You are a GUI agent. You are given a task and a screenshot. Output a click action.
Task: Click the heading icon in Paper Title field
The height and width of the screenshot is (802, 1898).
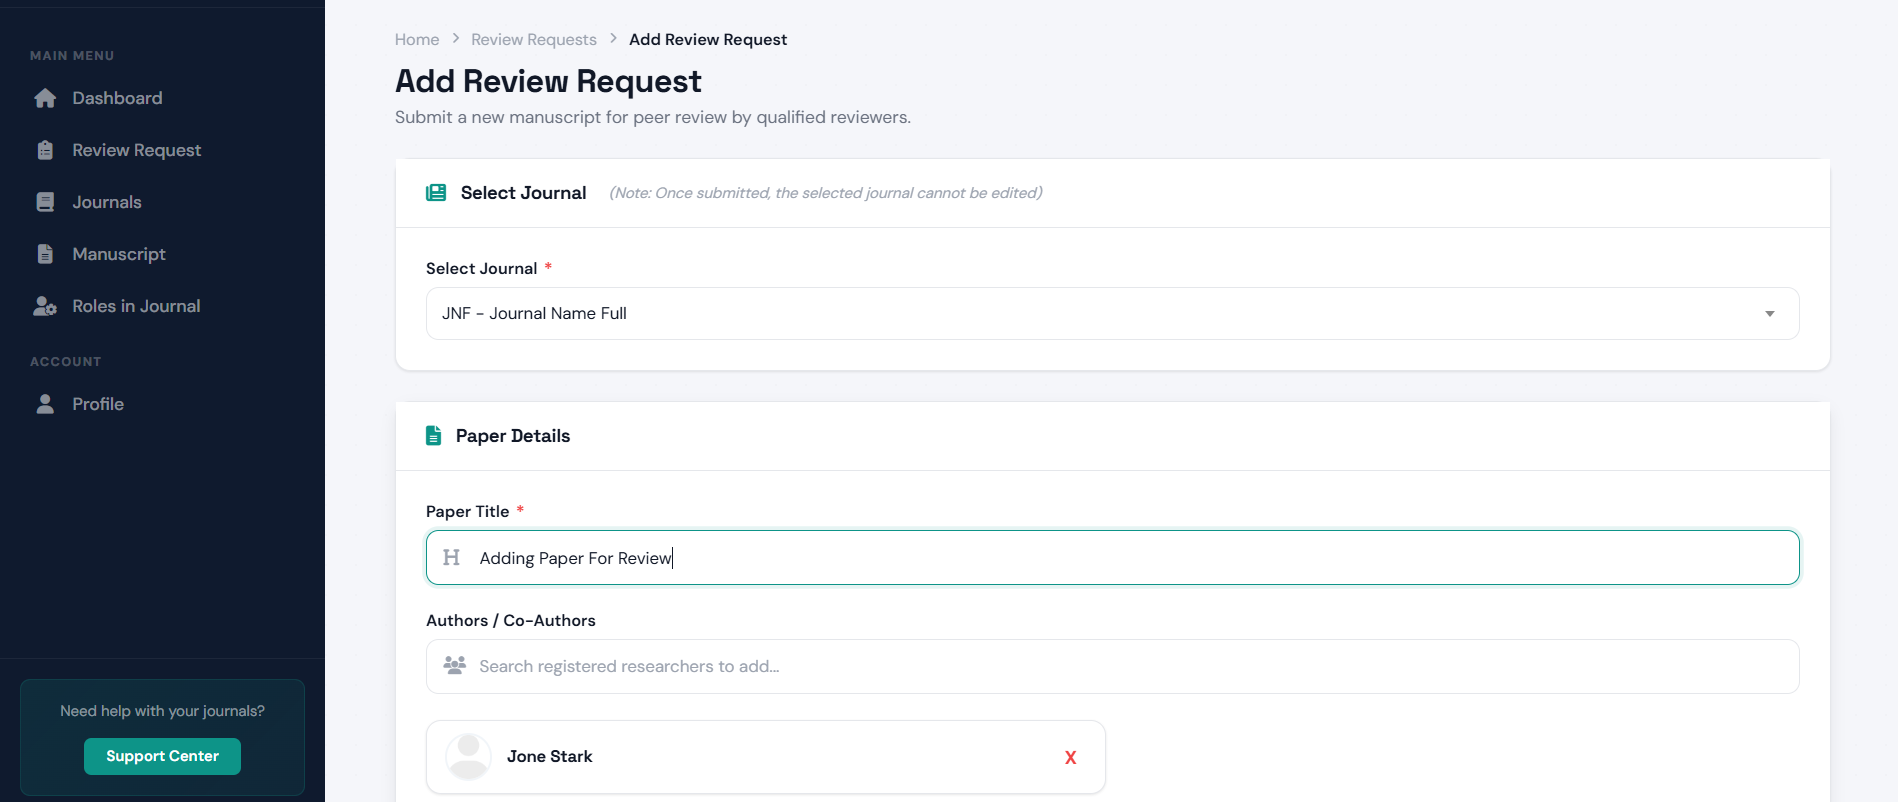coord(451,557)
